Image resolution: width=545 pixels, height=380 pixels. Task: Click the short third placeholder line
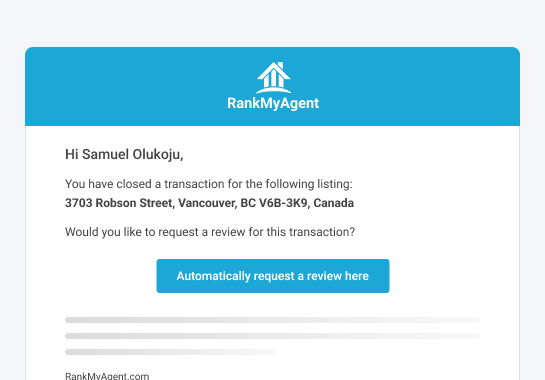170,352
